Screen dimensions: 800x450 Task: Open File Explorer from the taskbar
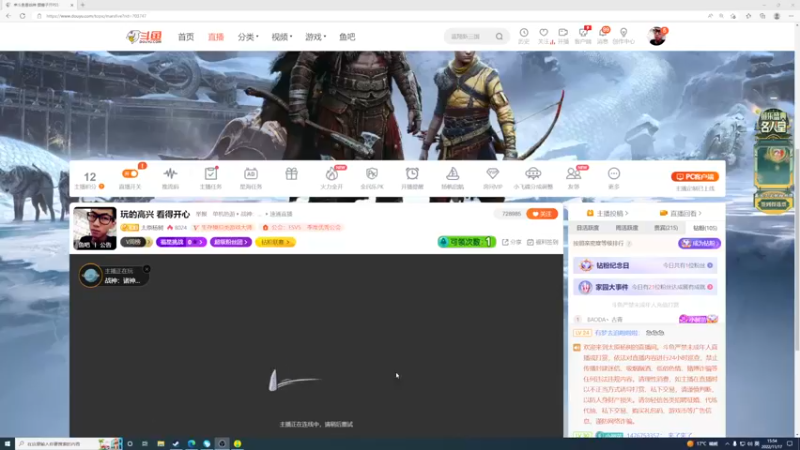[160, 444]
